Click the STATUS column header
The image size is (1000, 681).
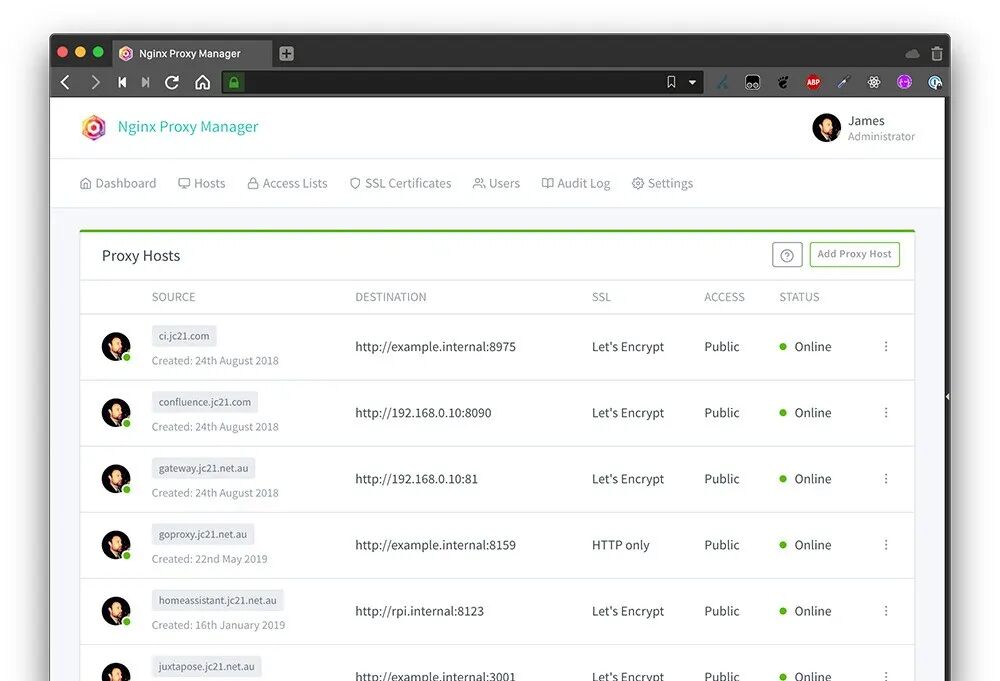(799, 297)
